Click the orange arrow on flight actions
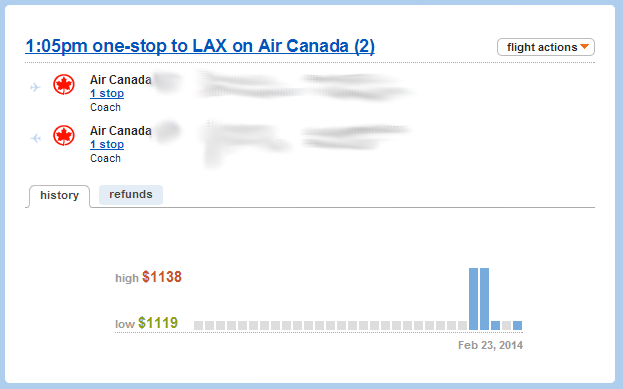Viewport: 623px width, 389px height. click(x=584, y=46)
